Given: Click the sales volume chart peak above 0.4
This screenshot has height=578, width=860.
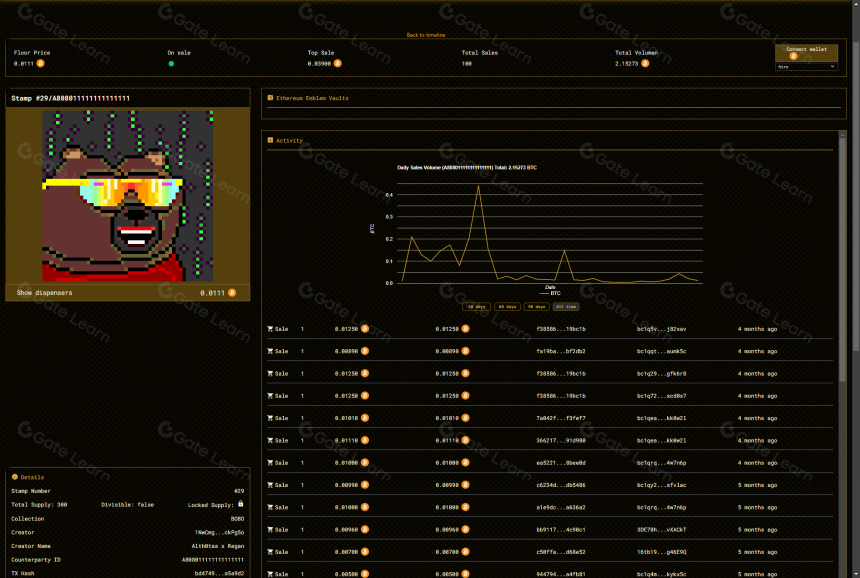Looking at the screenshot, I should click(x=478, y=186).
